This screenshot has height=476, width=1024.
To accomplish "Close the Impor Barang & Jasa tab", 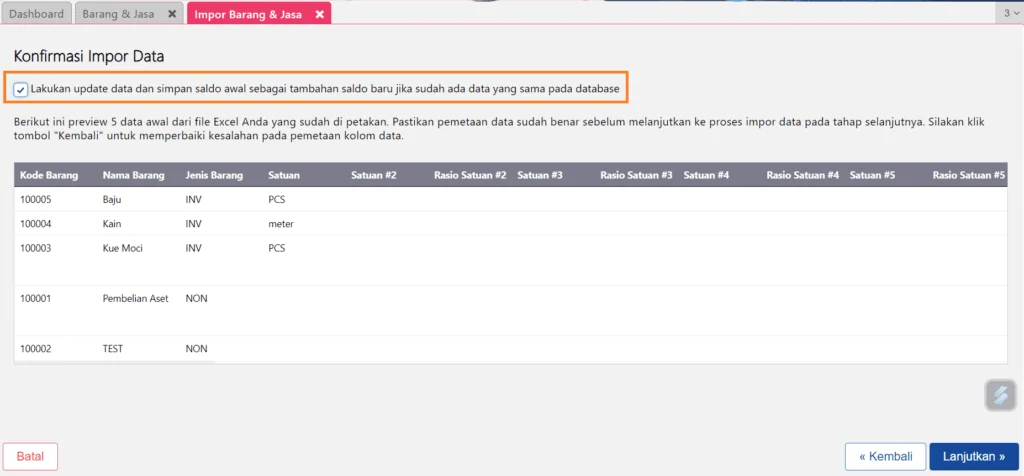I will pyautogui.click(x=319, y=14).
